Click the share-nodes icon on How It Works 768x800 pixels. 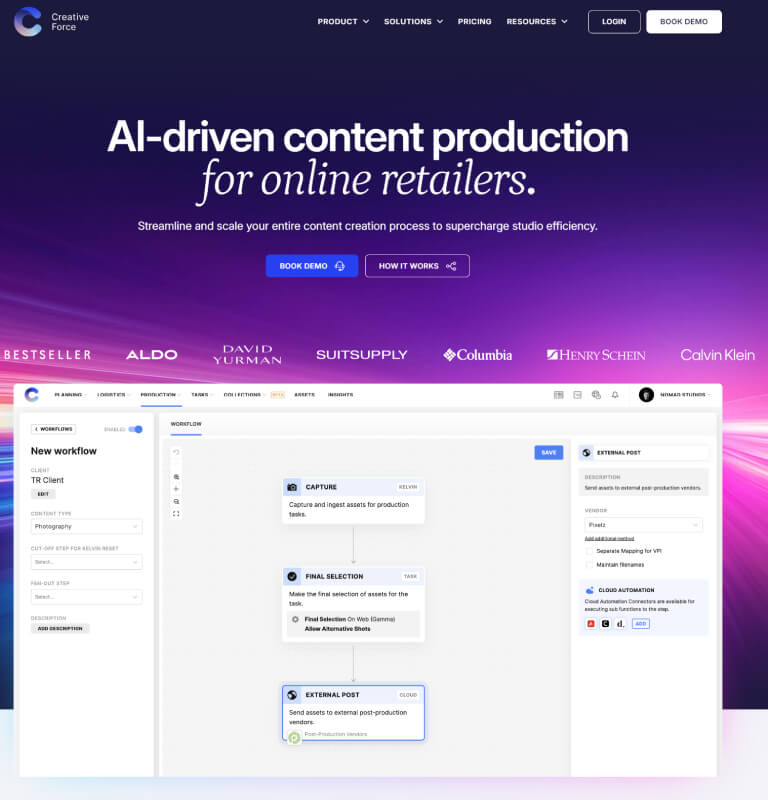[451, 266]
